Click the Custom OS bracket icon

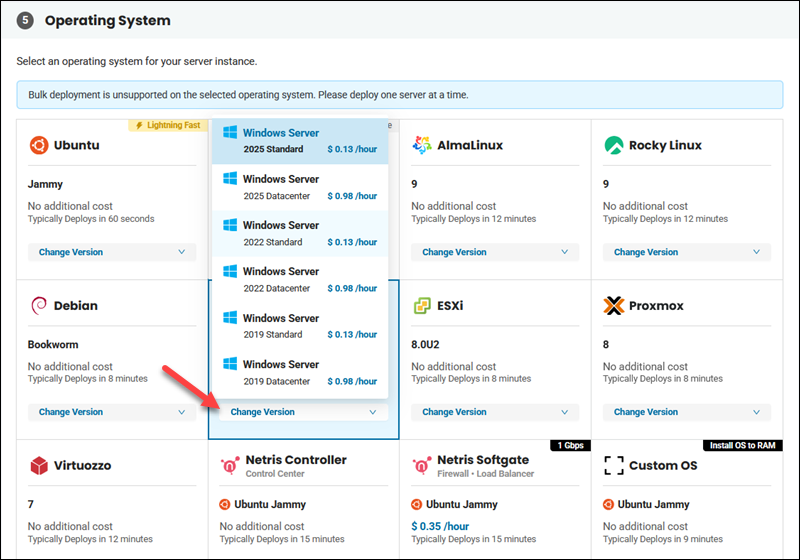[614, 465]
